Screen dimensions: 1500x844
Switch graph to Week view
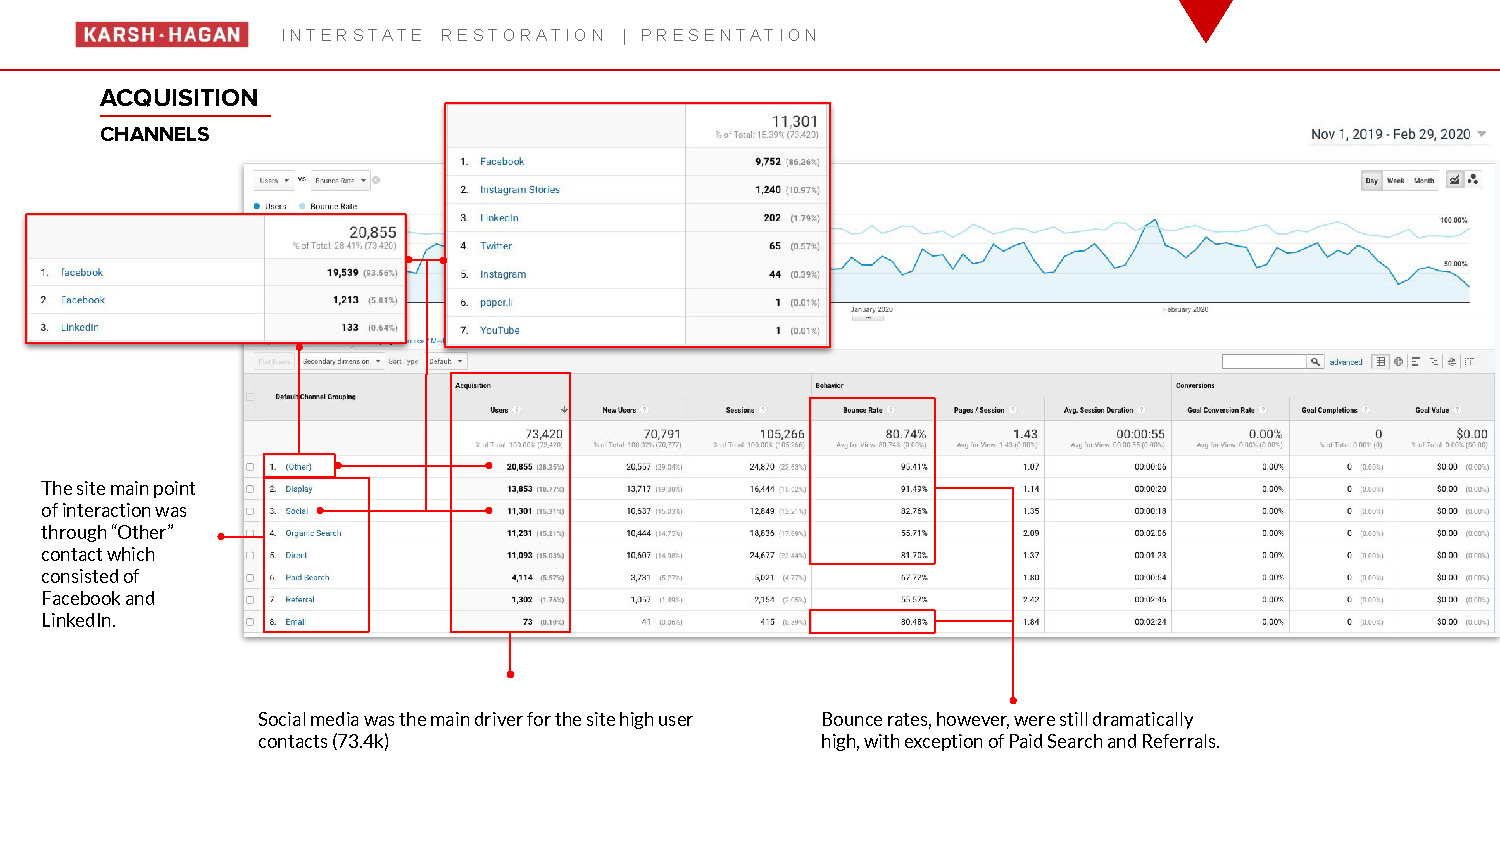[x=1395, y=181]
